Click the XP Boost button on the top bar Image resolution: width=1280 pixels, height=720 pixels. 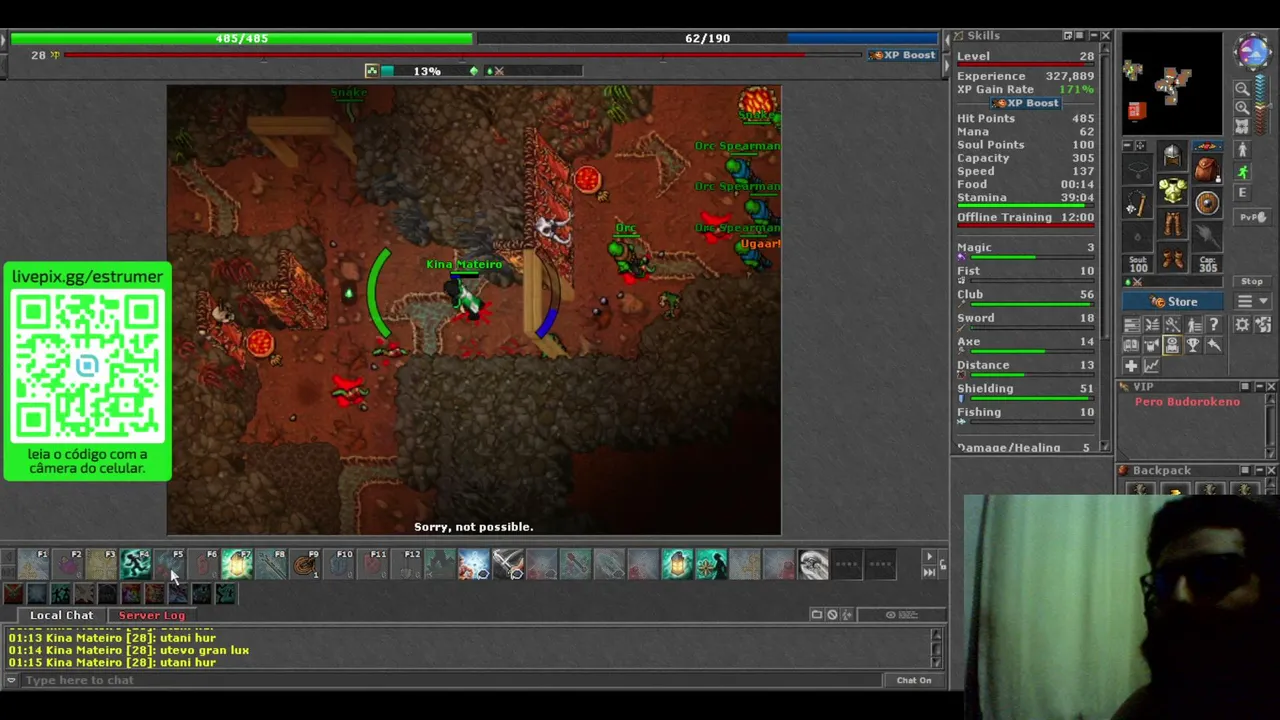tap(903, 55)
